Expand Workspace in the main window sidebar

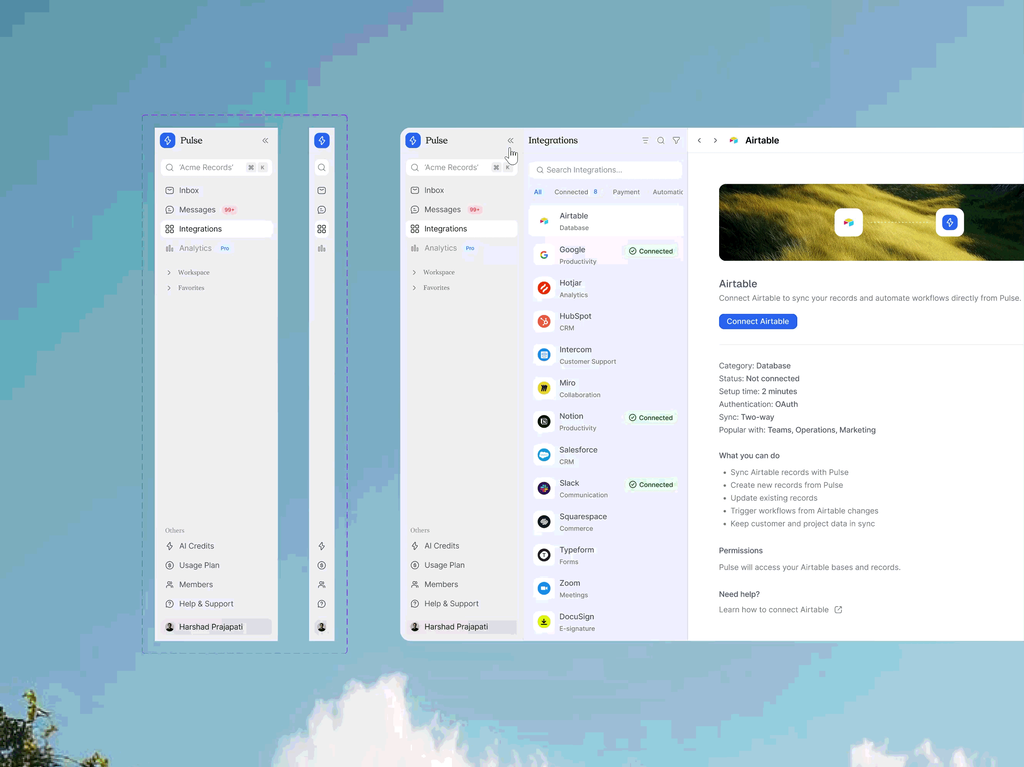click(434, 272)
